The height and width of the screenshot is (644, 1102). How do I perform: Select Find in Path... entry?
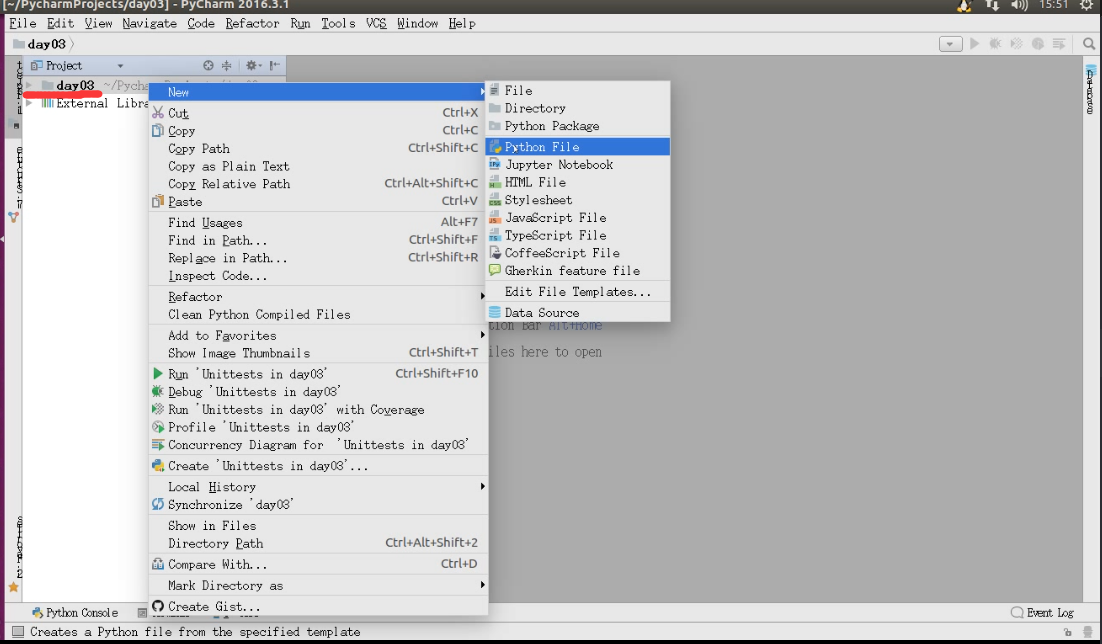click(x=318, y=240)
